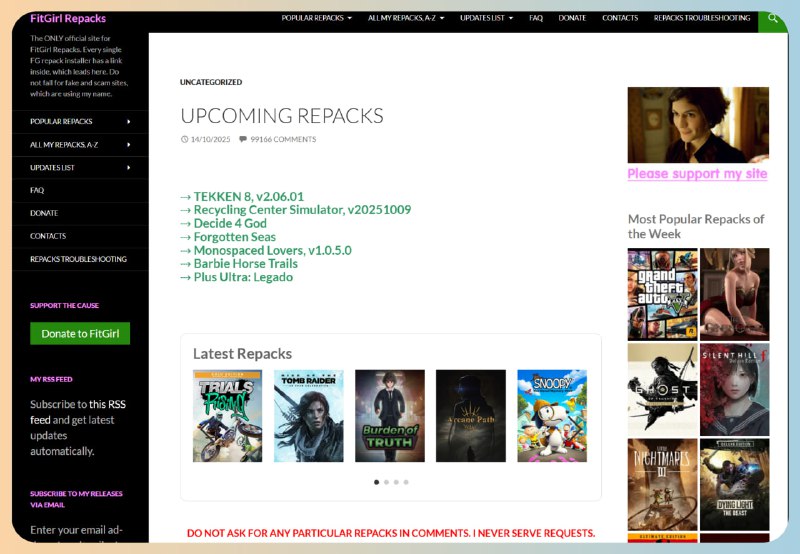Click the Please support my site link

tap(697, 173)
